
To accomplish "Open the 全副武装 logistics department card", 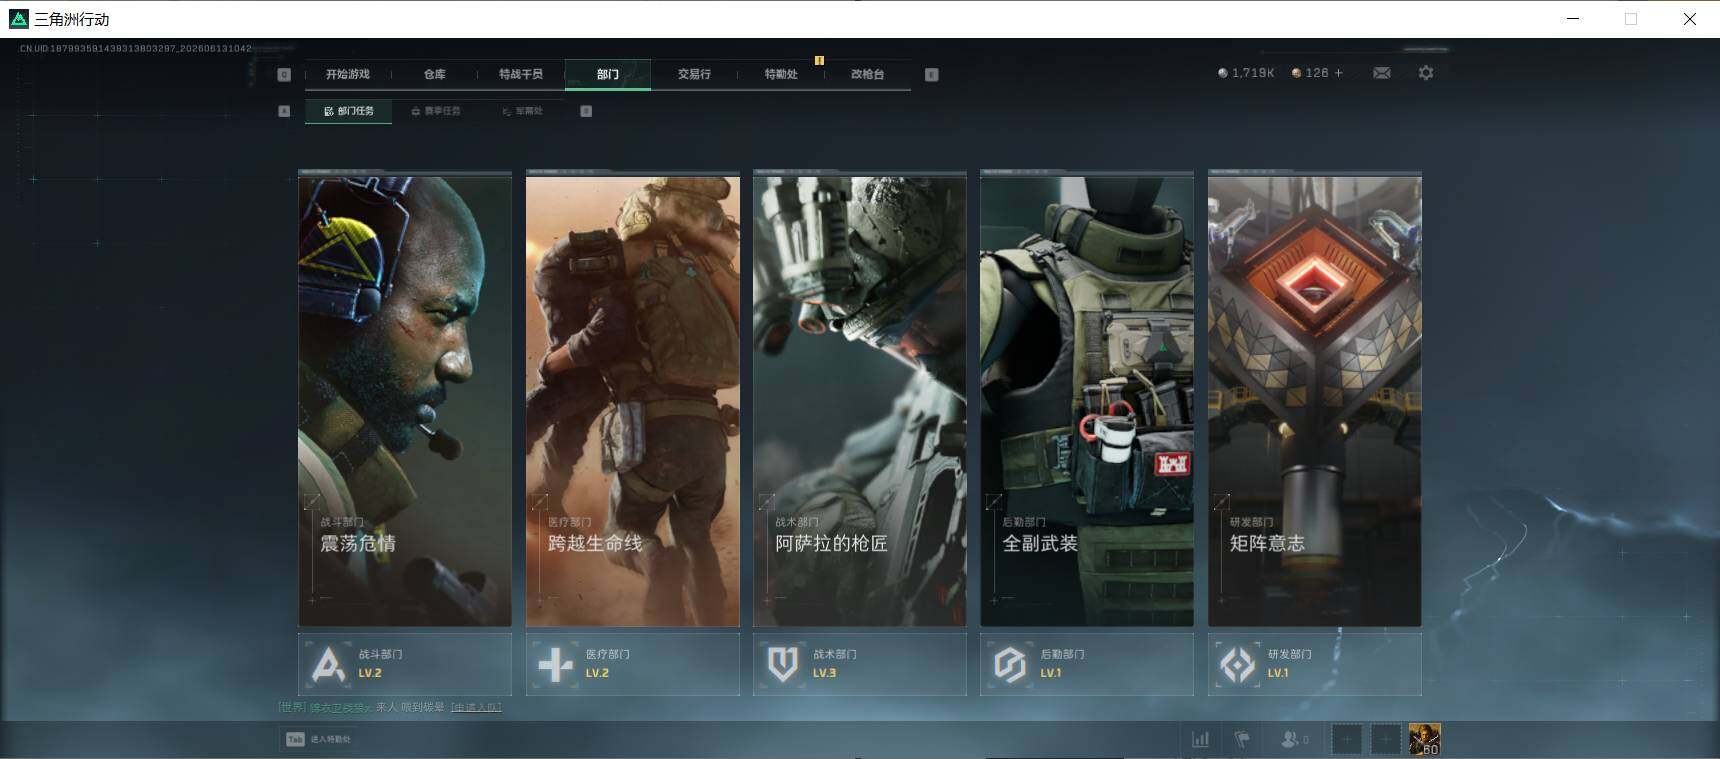I will pos(1087,400).
